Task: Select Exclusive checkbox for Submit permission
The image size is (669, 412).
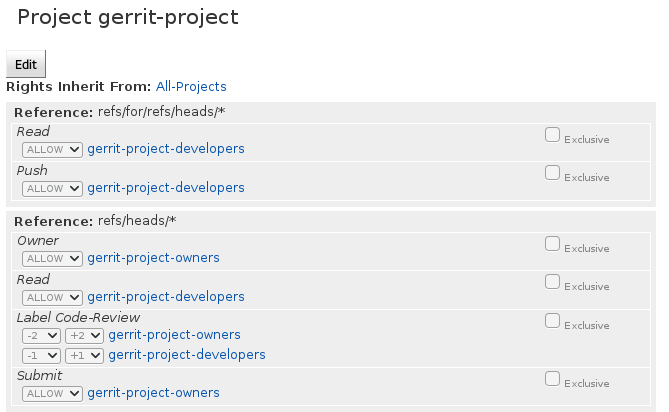Action: pos(552,379)
